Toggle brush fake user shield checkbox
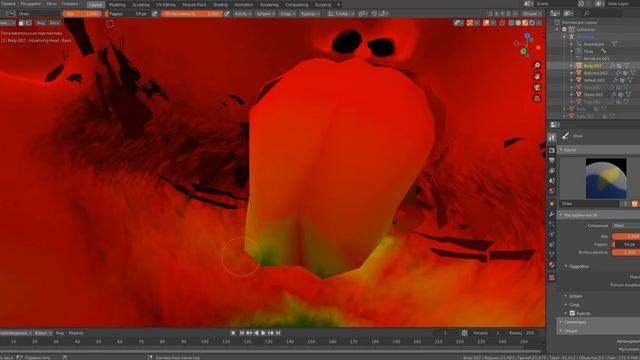Screen dimensions: 640x360 point(635,204)
